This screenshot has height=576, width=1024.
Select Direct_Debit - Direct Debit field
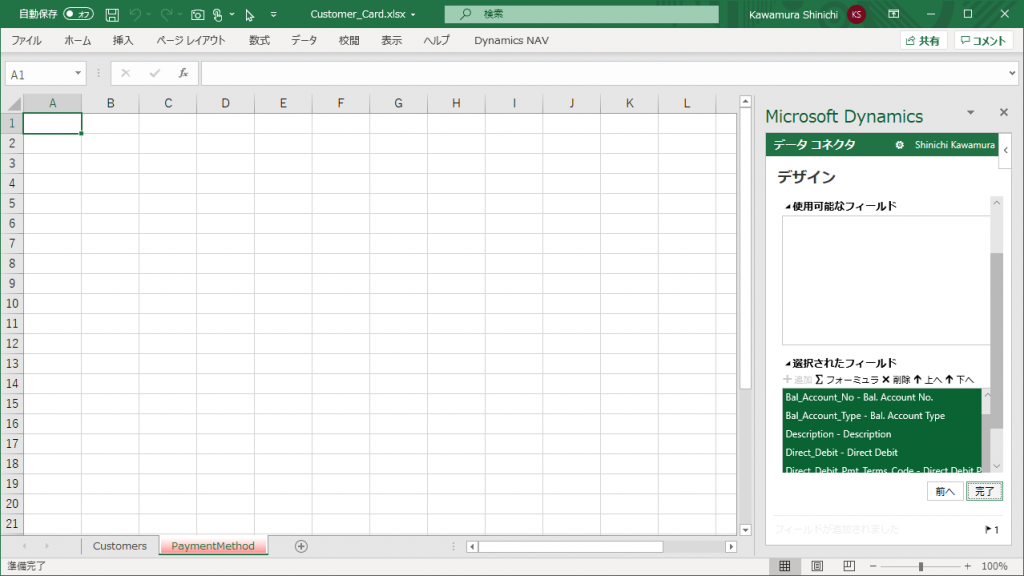(x=882, y=452)
